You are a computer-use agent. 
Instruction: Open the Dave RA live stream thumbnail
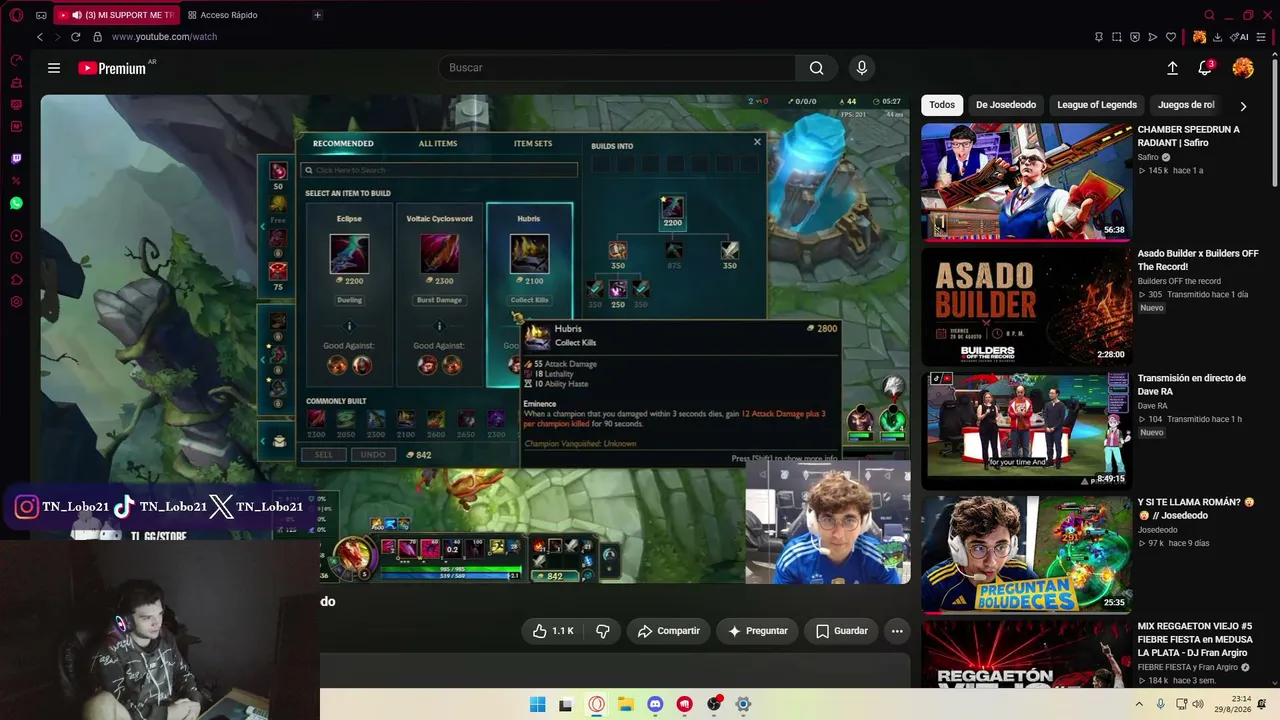pos(1026,430)
